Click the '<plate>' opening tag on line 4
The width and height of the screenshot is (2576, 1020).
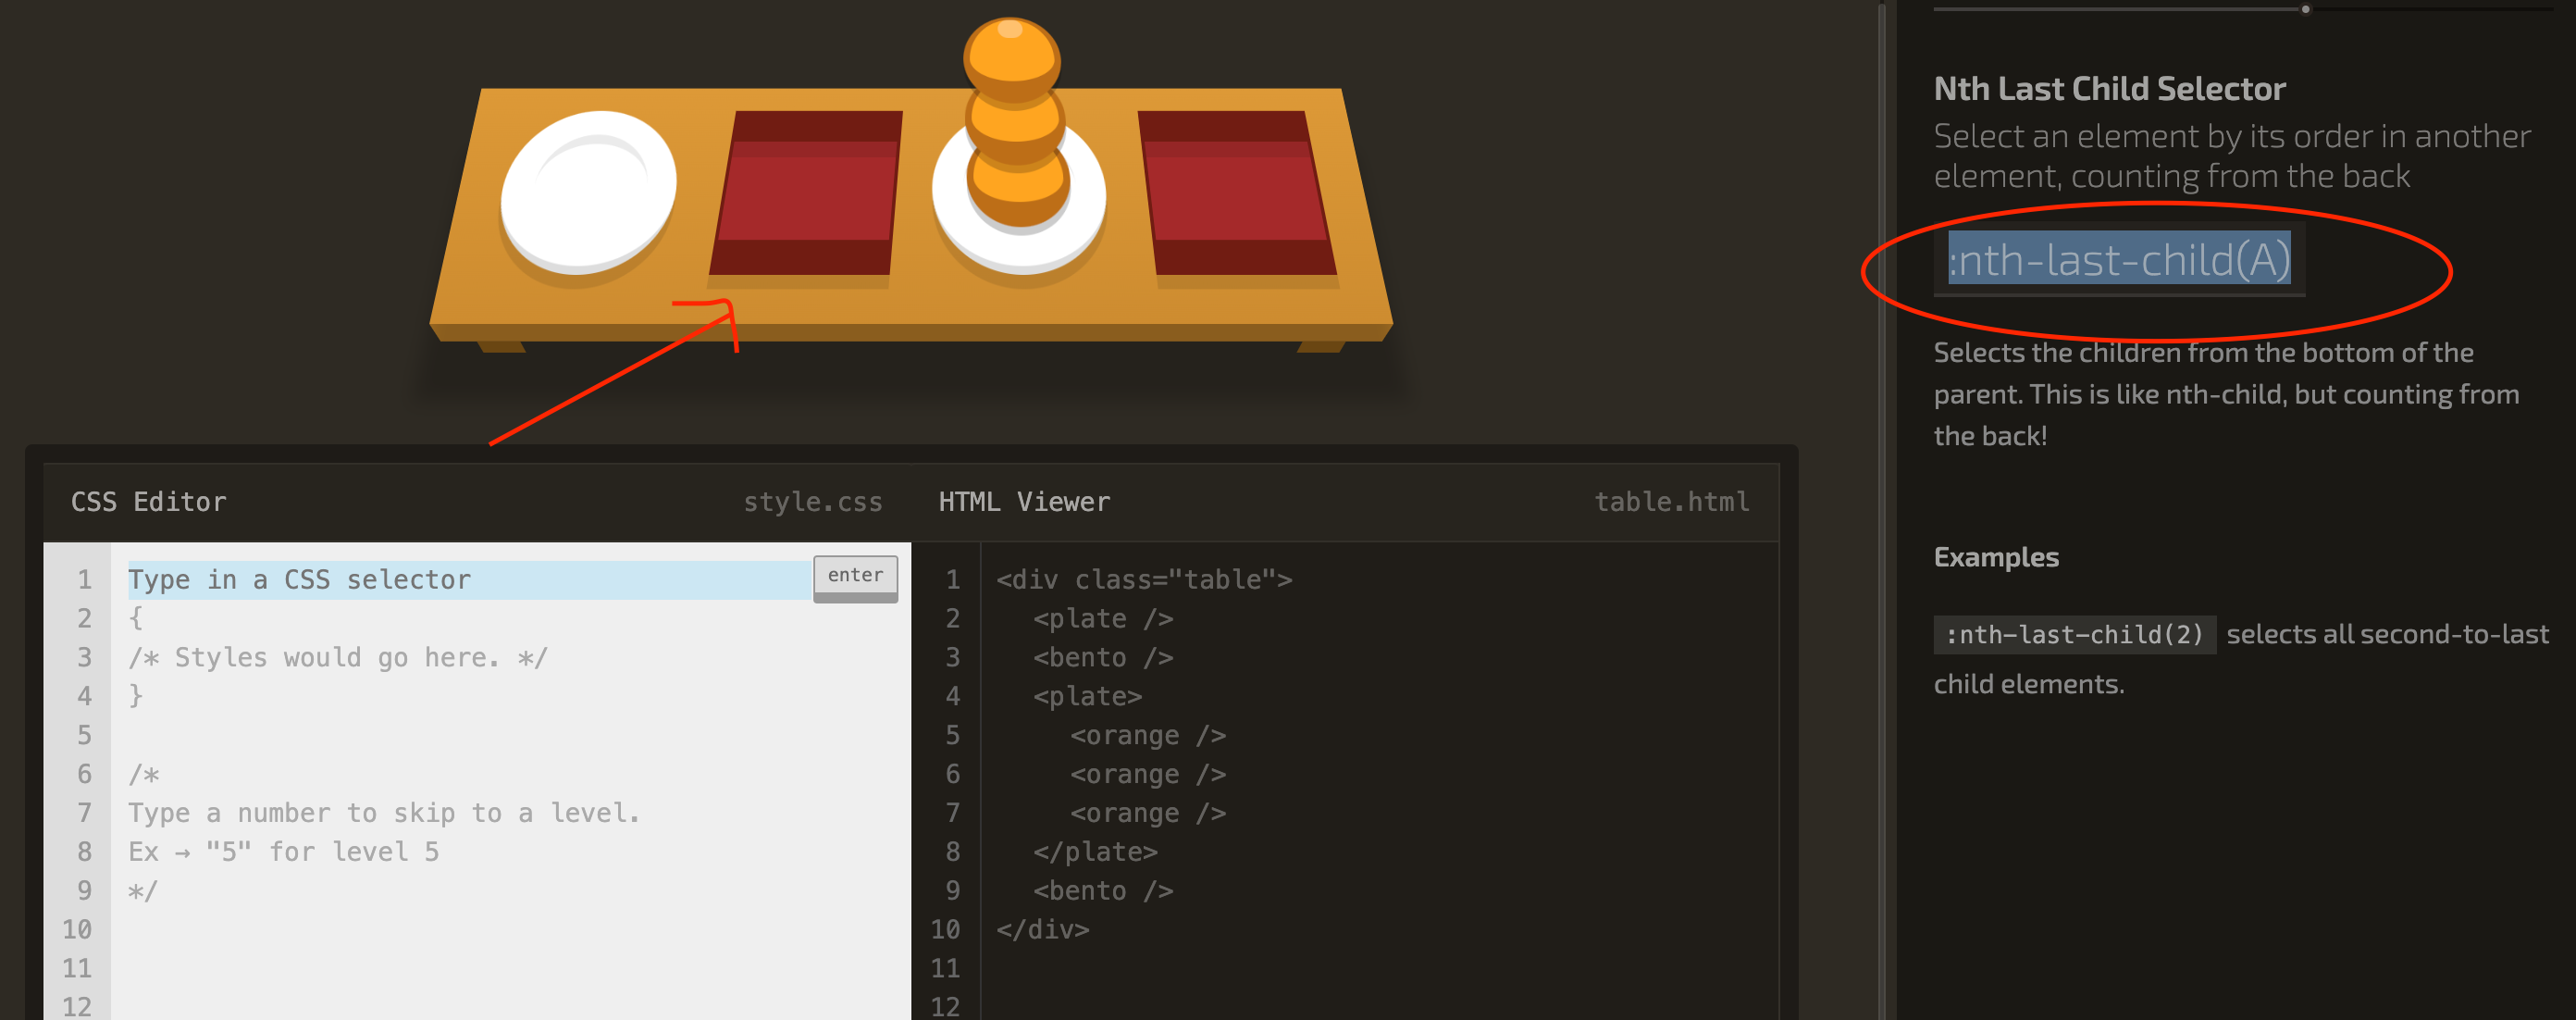point(1087,697)
